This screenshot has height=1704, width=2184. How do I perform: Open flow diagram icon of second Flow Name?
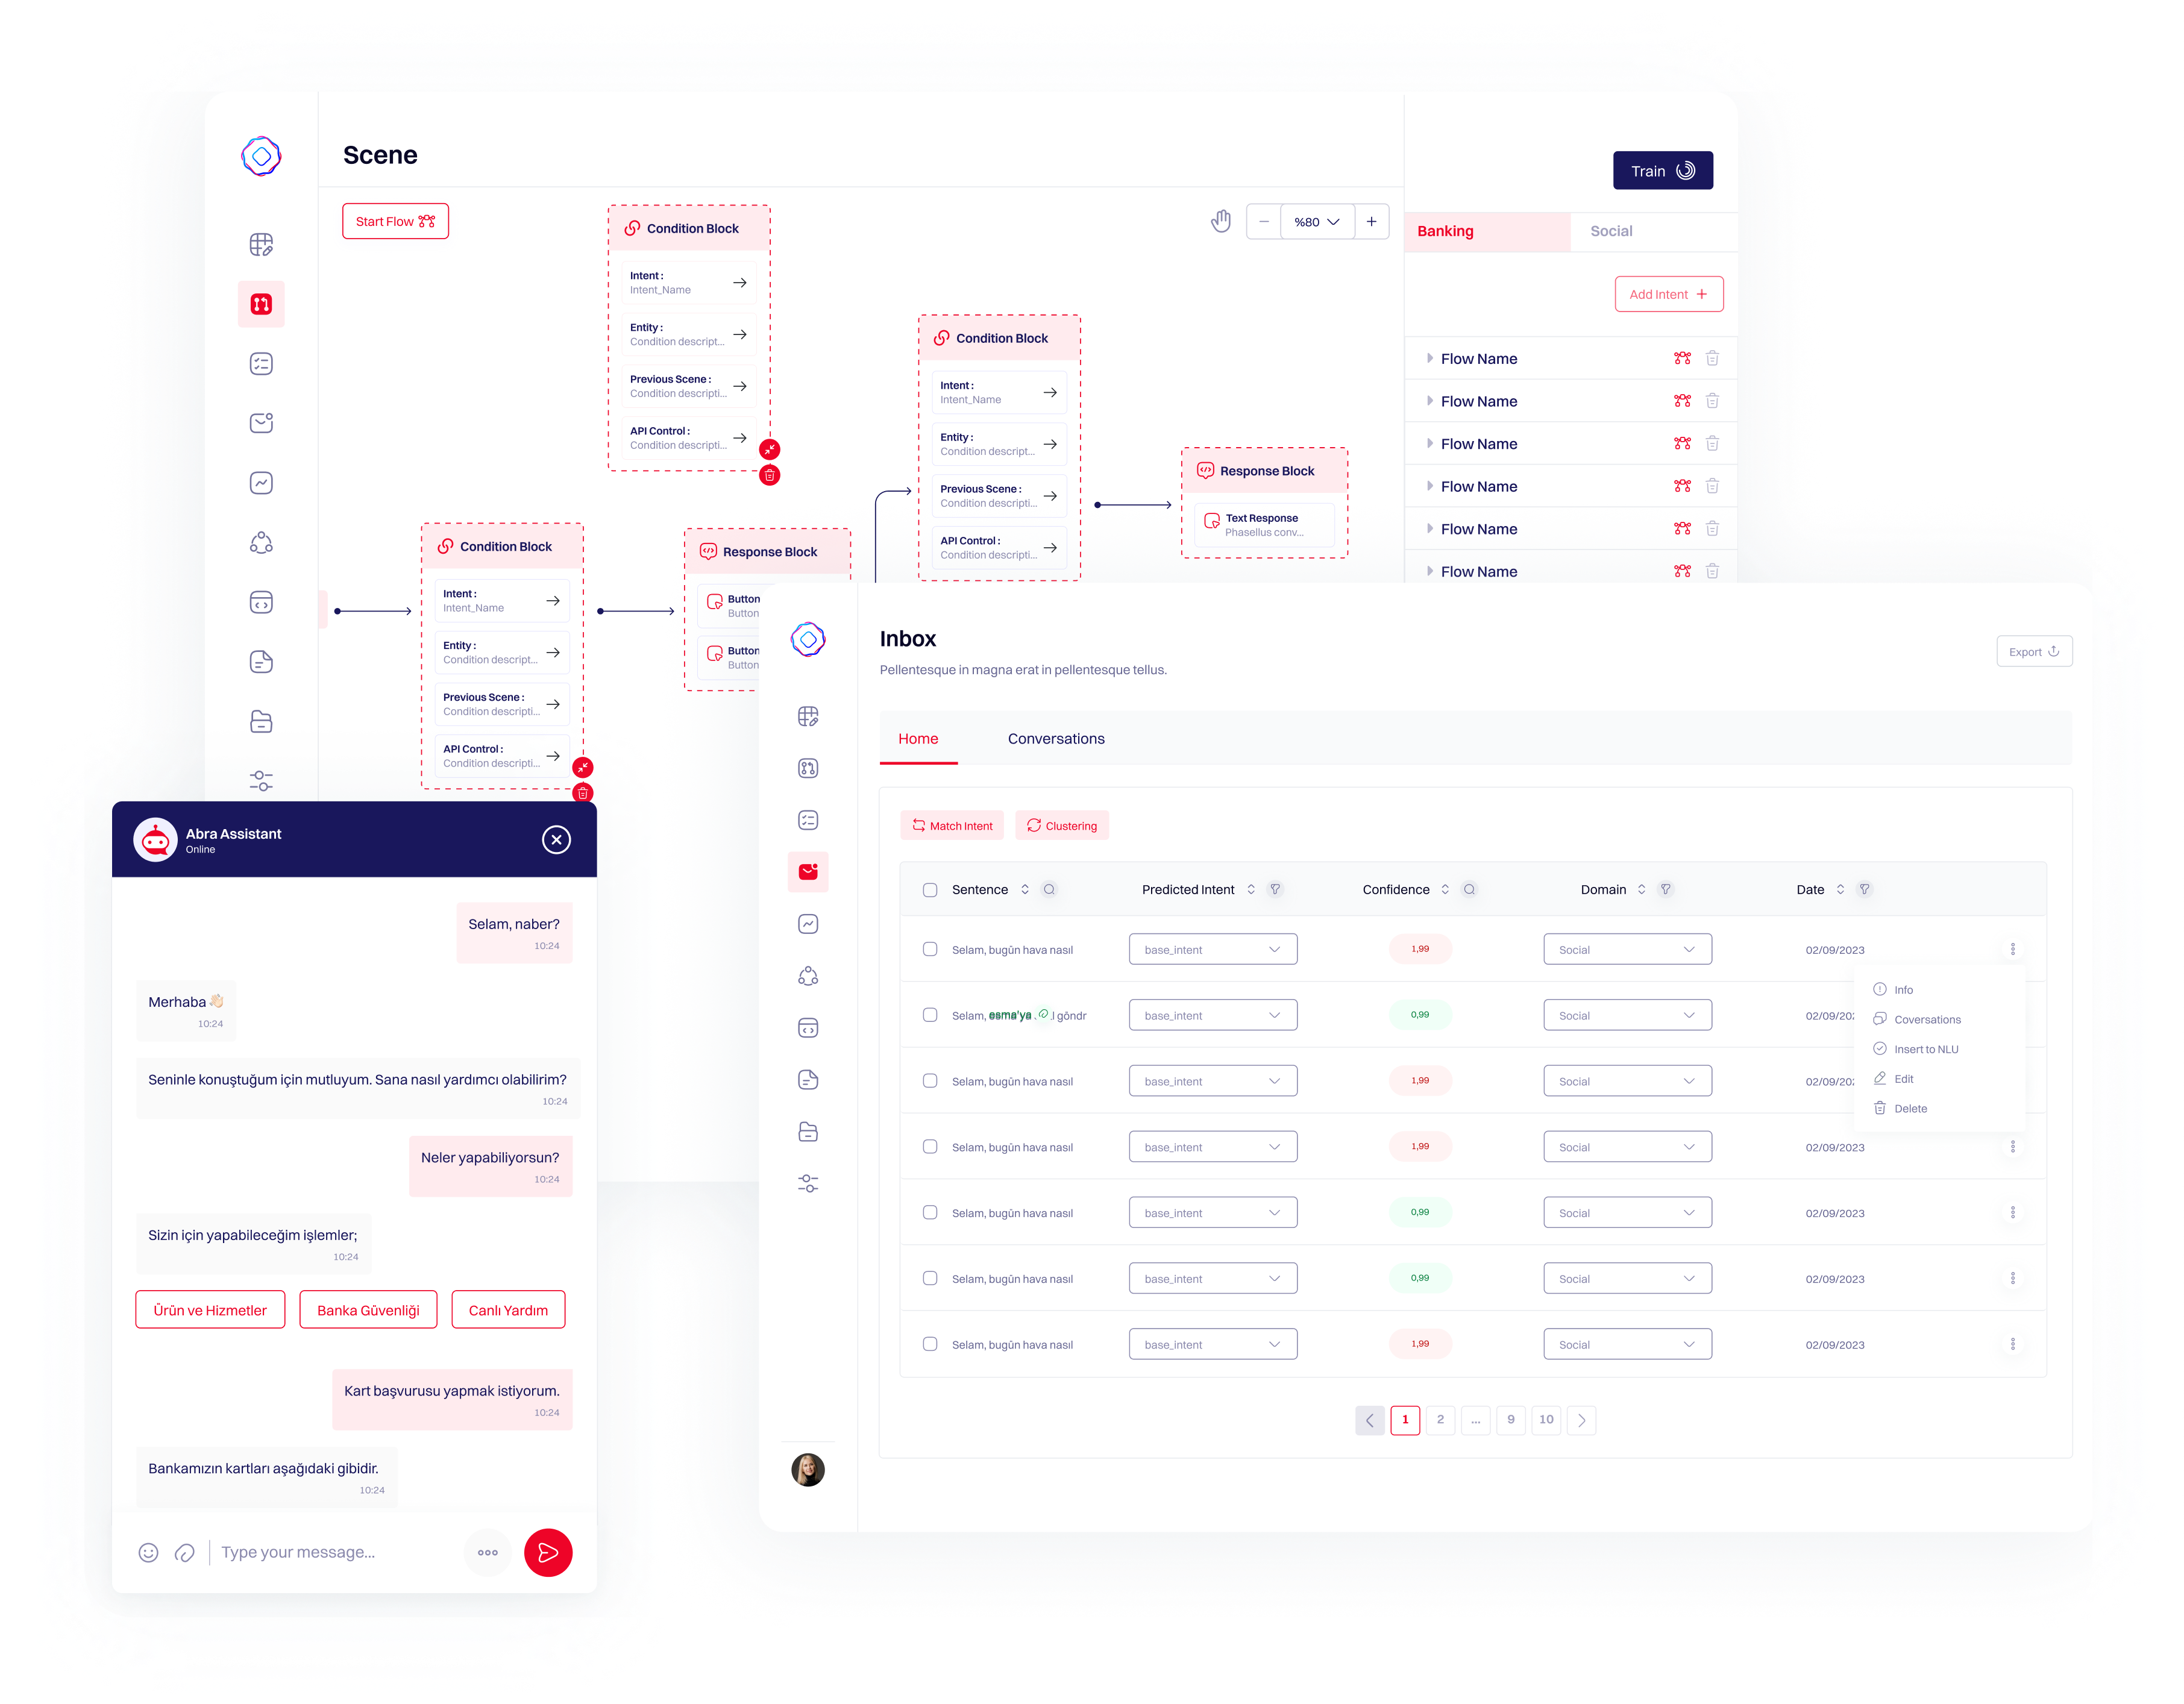pyautogui.click(x=1682, y=401)
